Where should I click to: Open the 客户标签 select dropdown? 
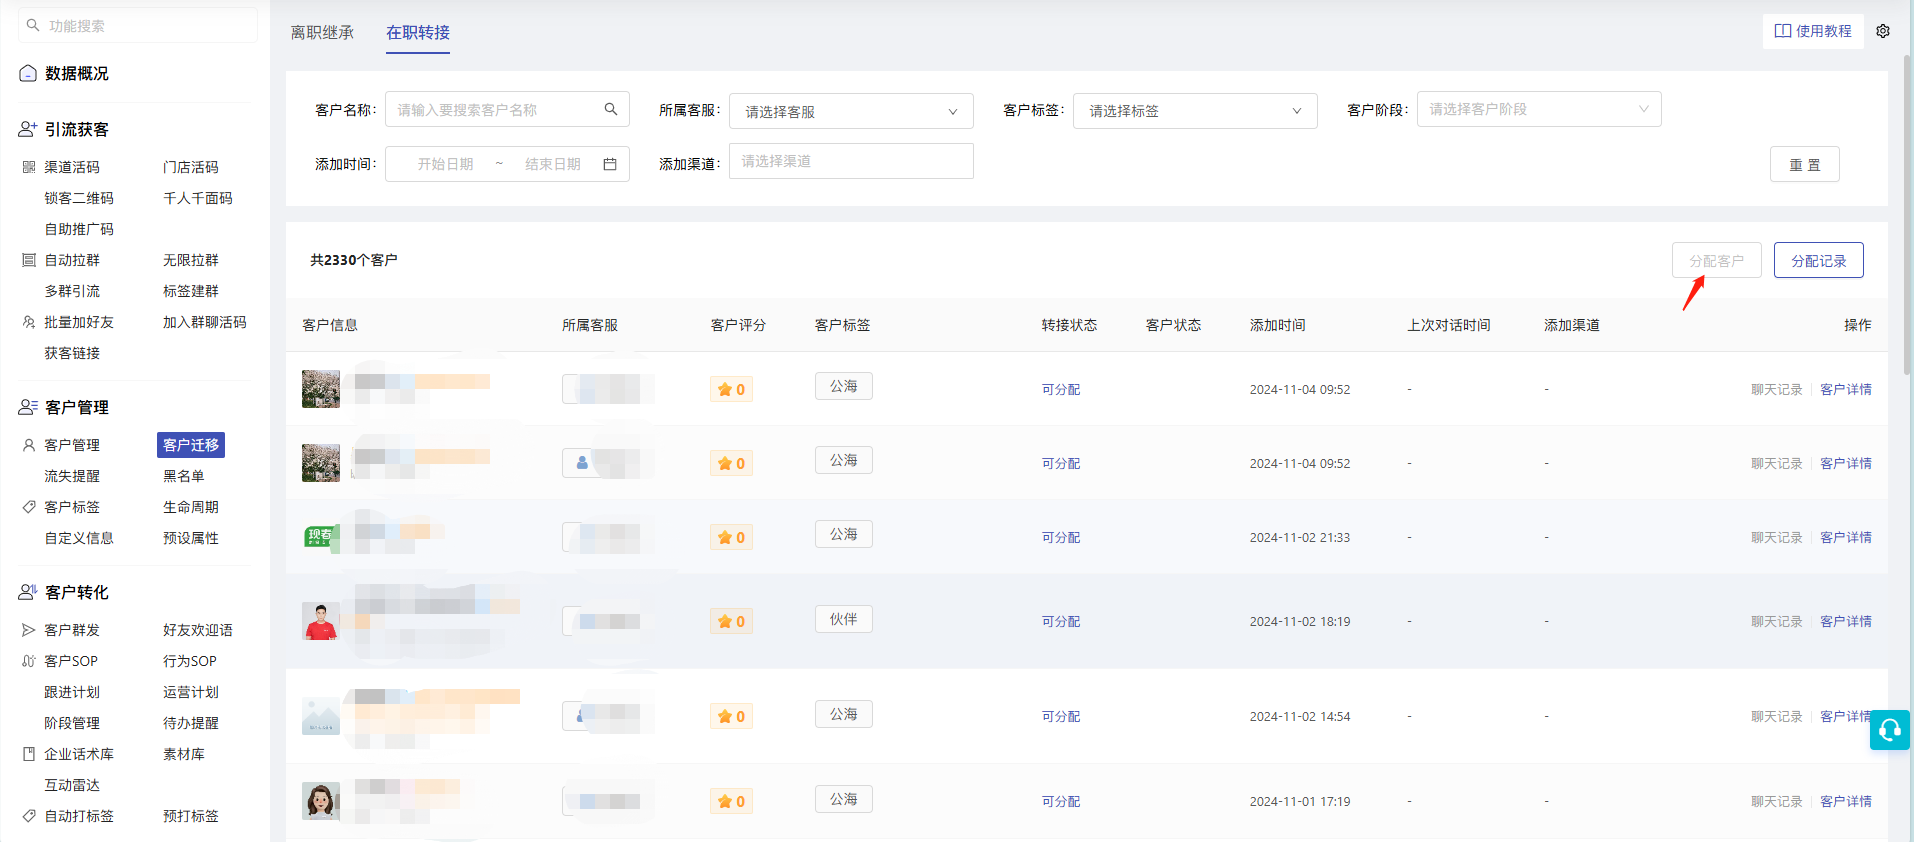click(x=1195, y=111)
